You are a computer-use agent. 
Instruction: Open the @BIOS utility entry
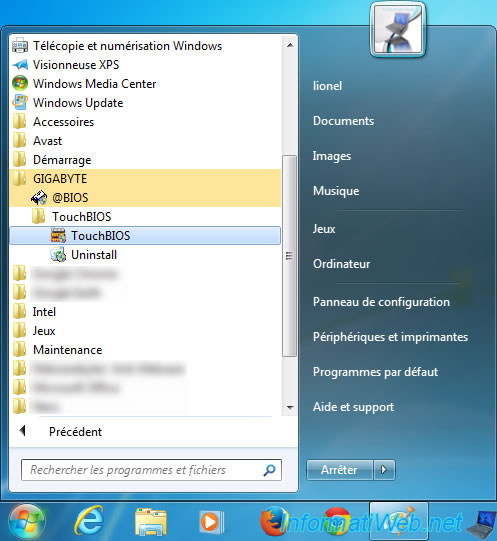(x=145, y=198)
